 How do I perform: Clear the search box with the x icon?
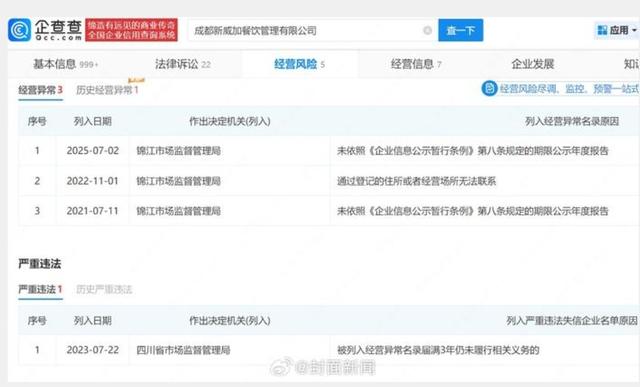tap(427, 30)
